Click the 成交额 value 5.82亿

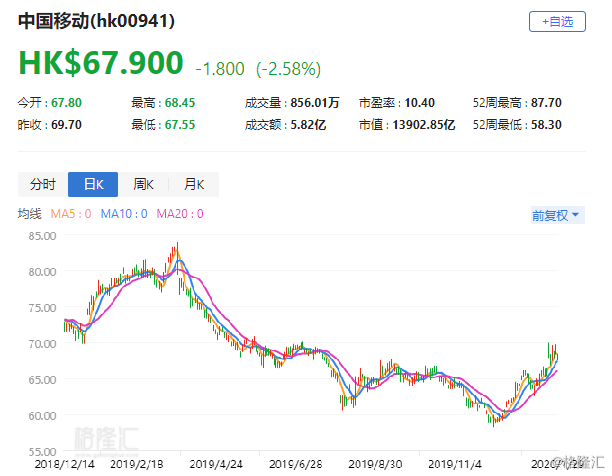pyautogui.click(x=308, y=125)
